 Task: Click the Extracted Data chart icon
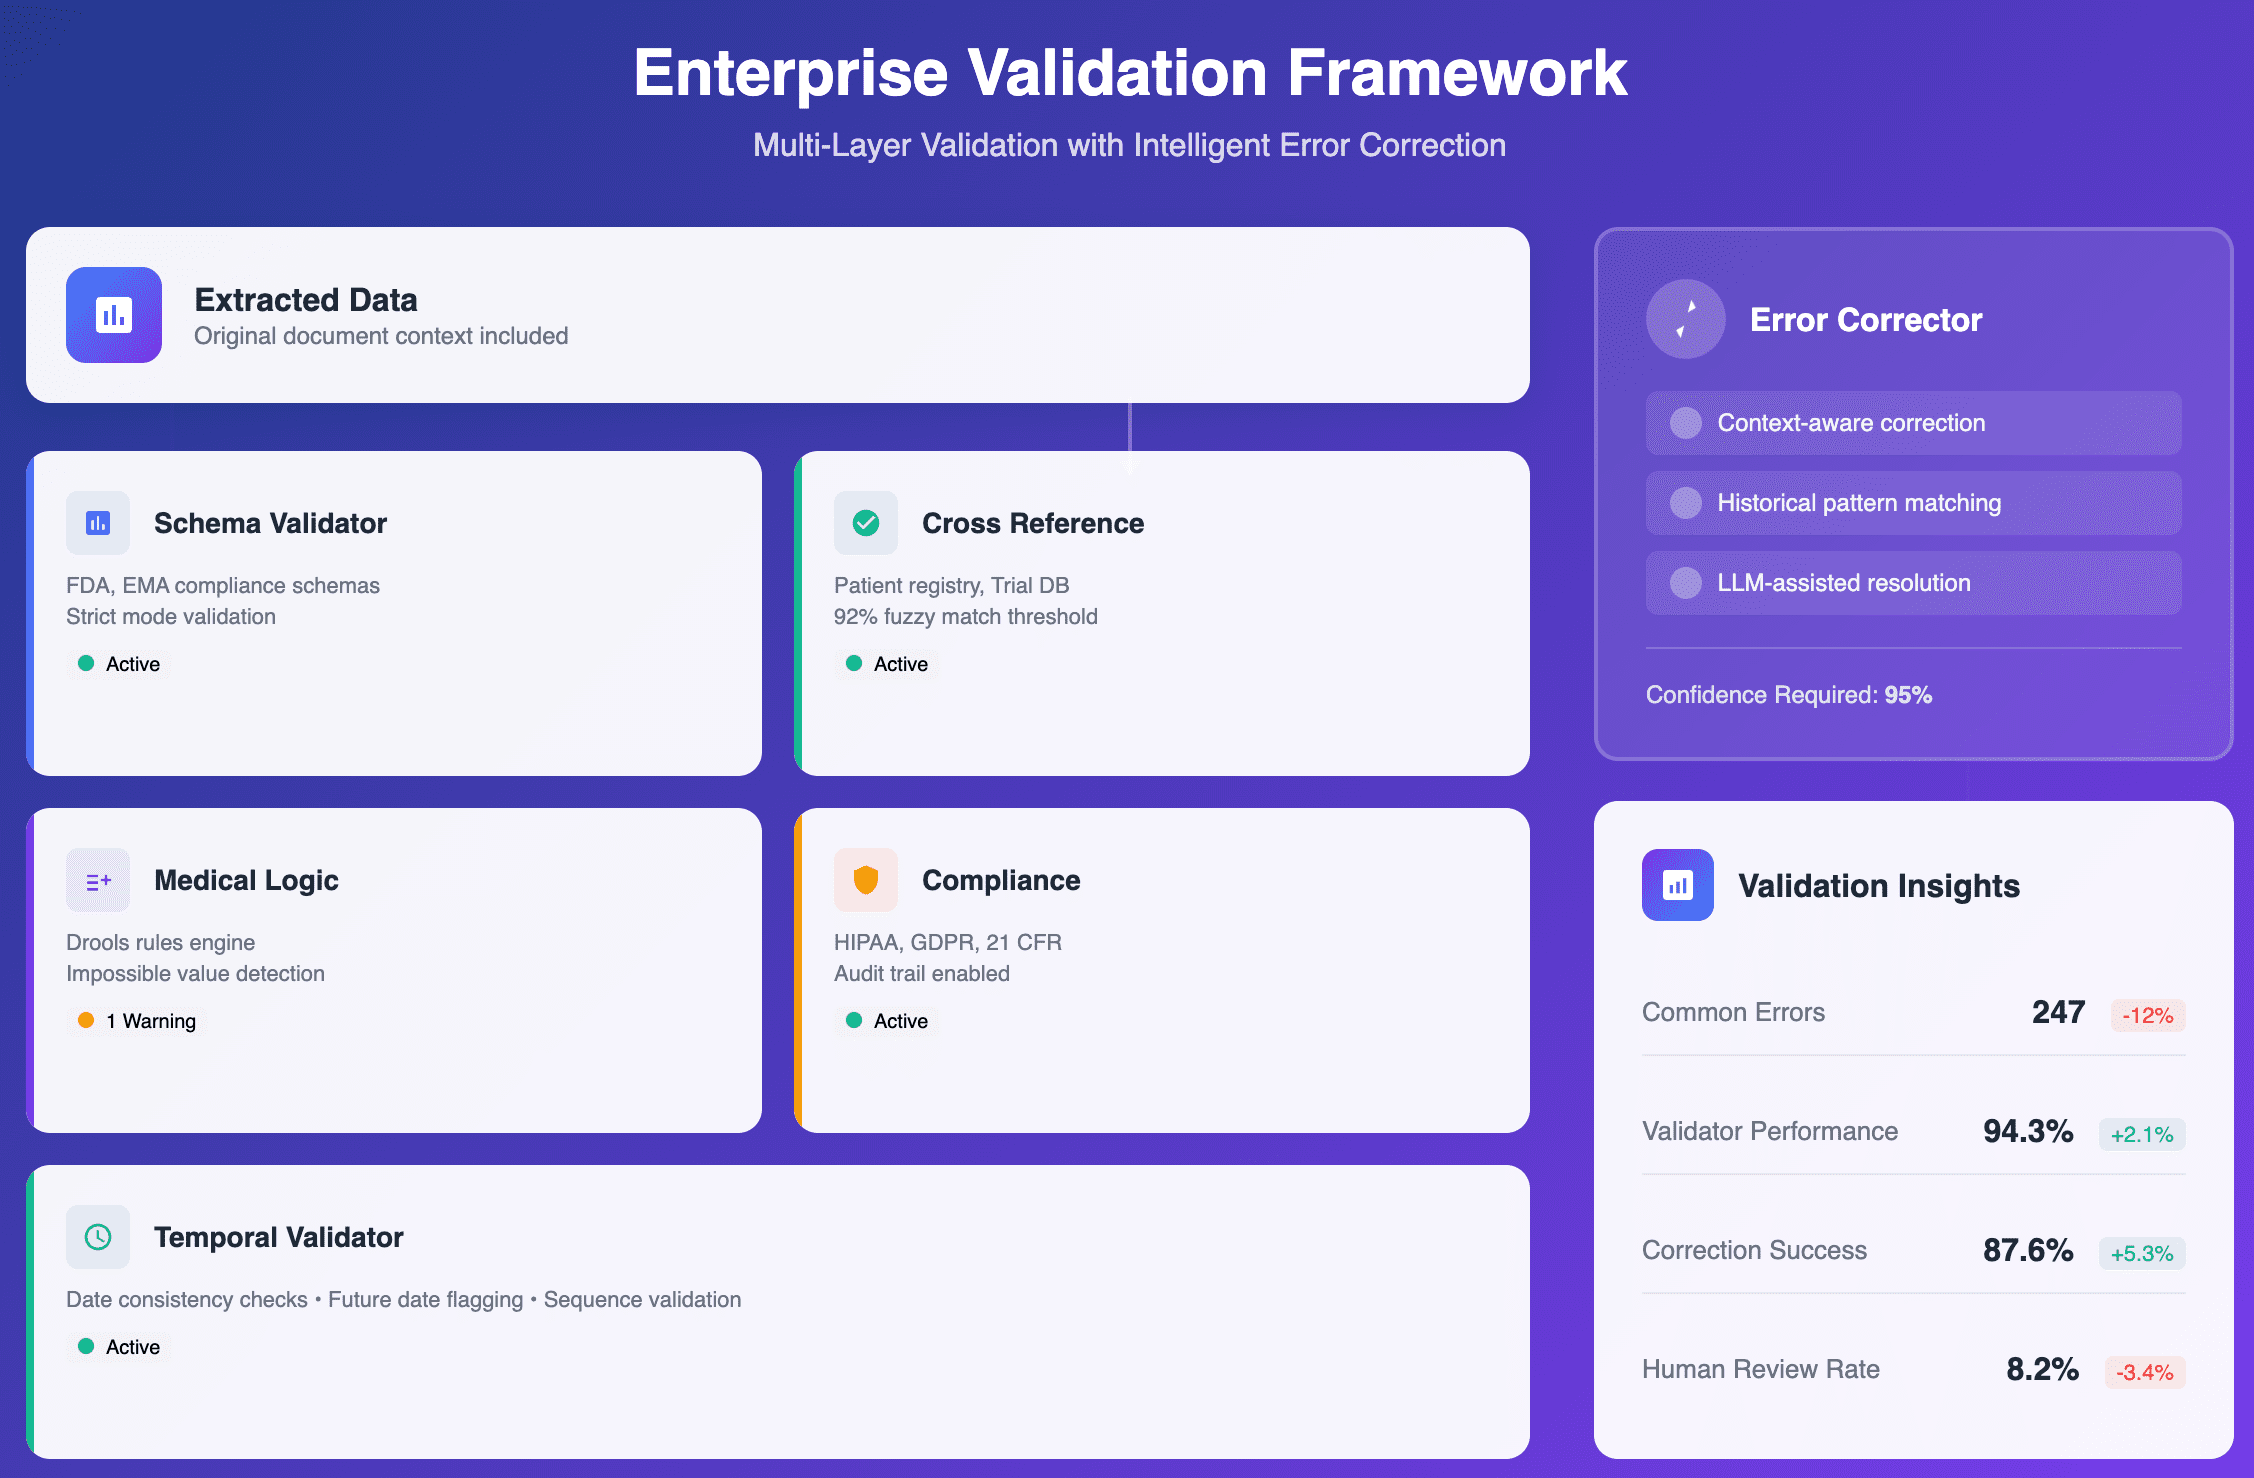click(114, 315)
